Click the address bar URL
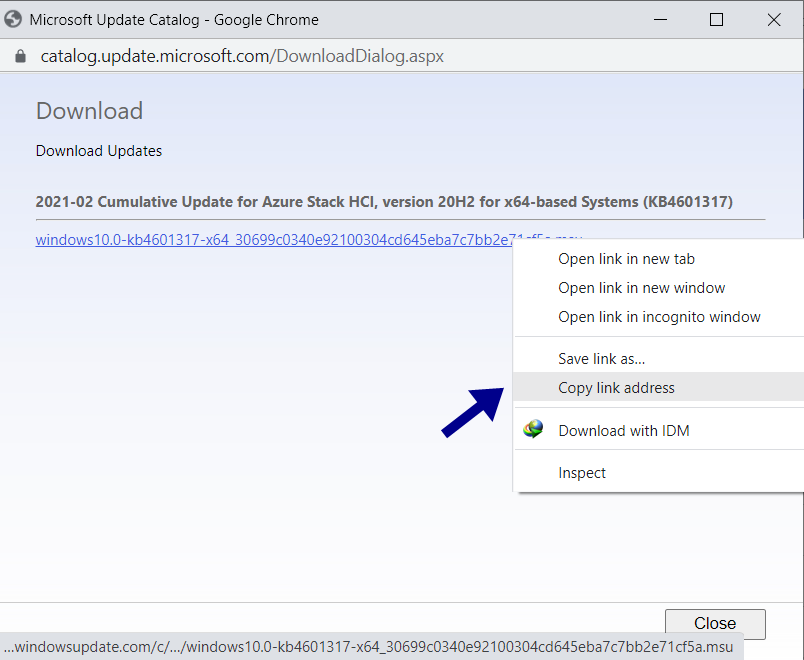The height and width of the screenshot is (660, 804). (240, 56)
